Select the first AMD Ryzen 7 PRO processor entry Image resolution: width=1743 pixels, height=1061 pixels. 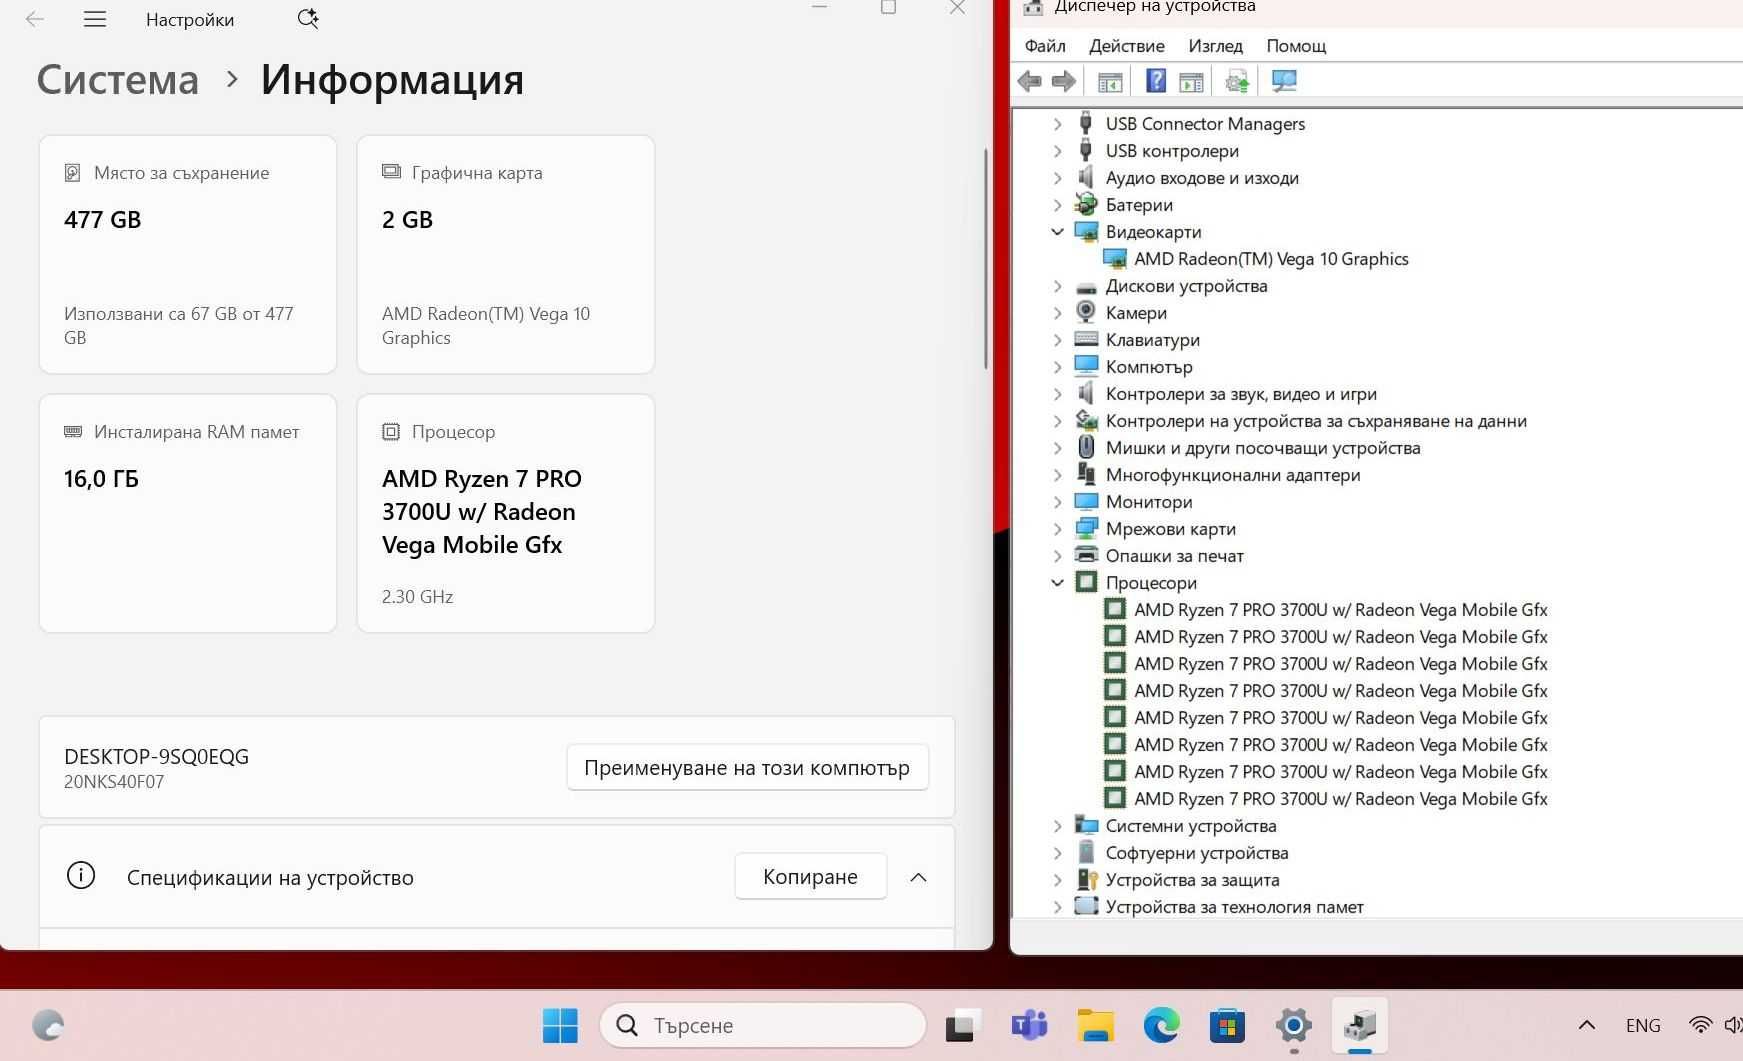1340,610
